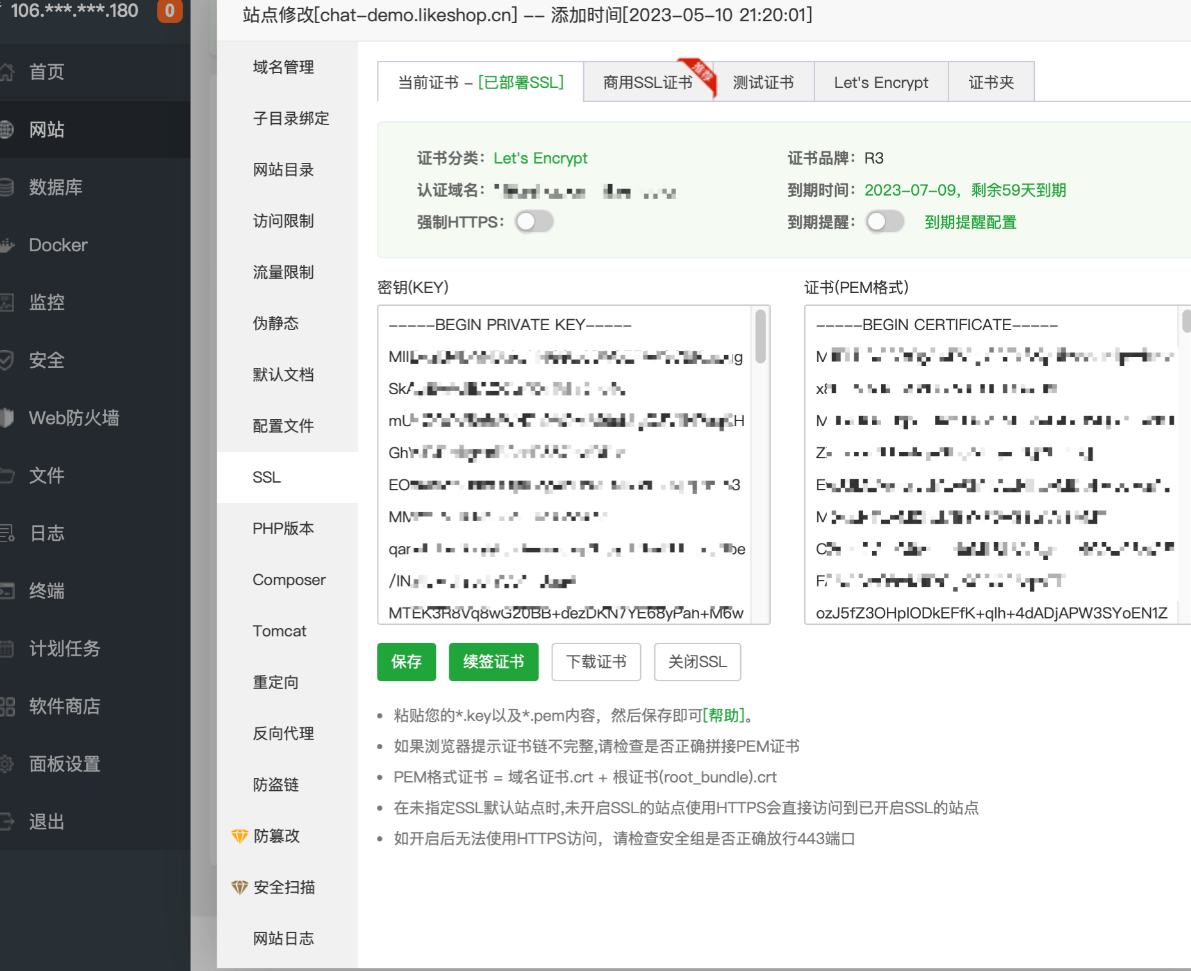
Task: Click the Web防火墙 shield icon
Action: 6,418
